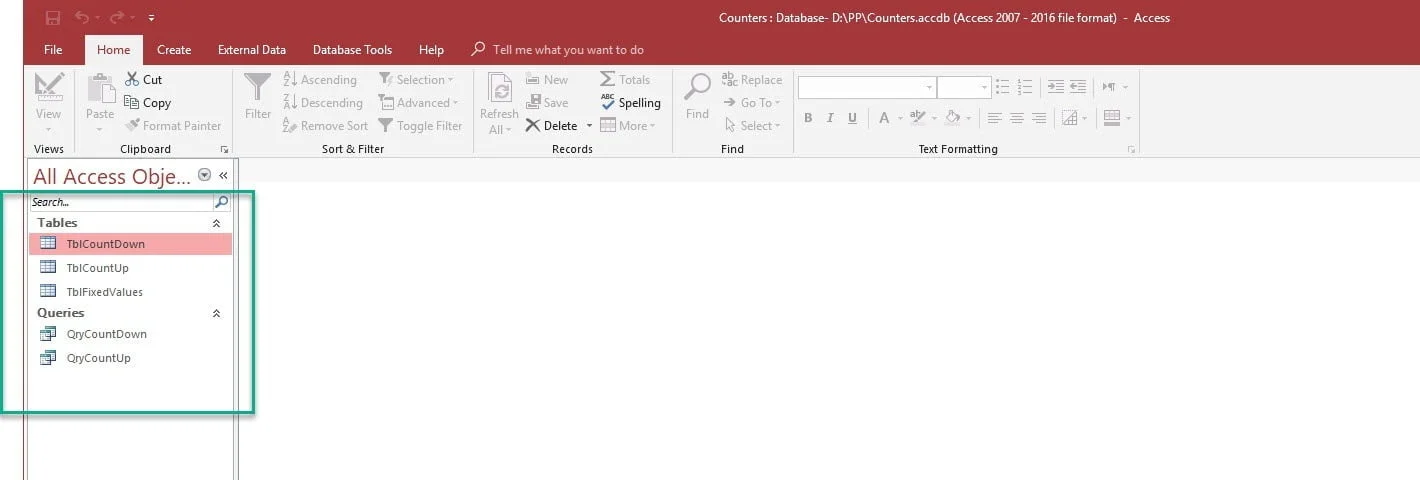Toggle the Totals row
Screen dimensions: 1420x480
click(625, 79)
